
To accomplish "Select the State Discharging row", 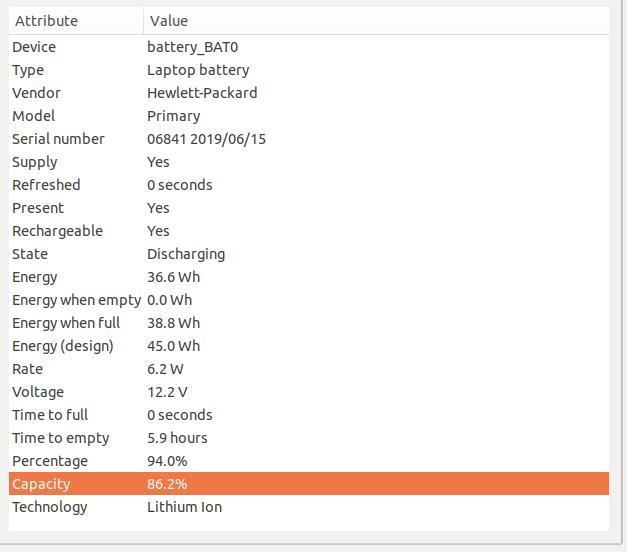I will pos(309,254).
